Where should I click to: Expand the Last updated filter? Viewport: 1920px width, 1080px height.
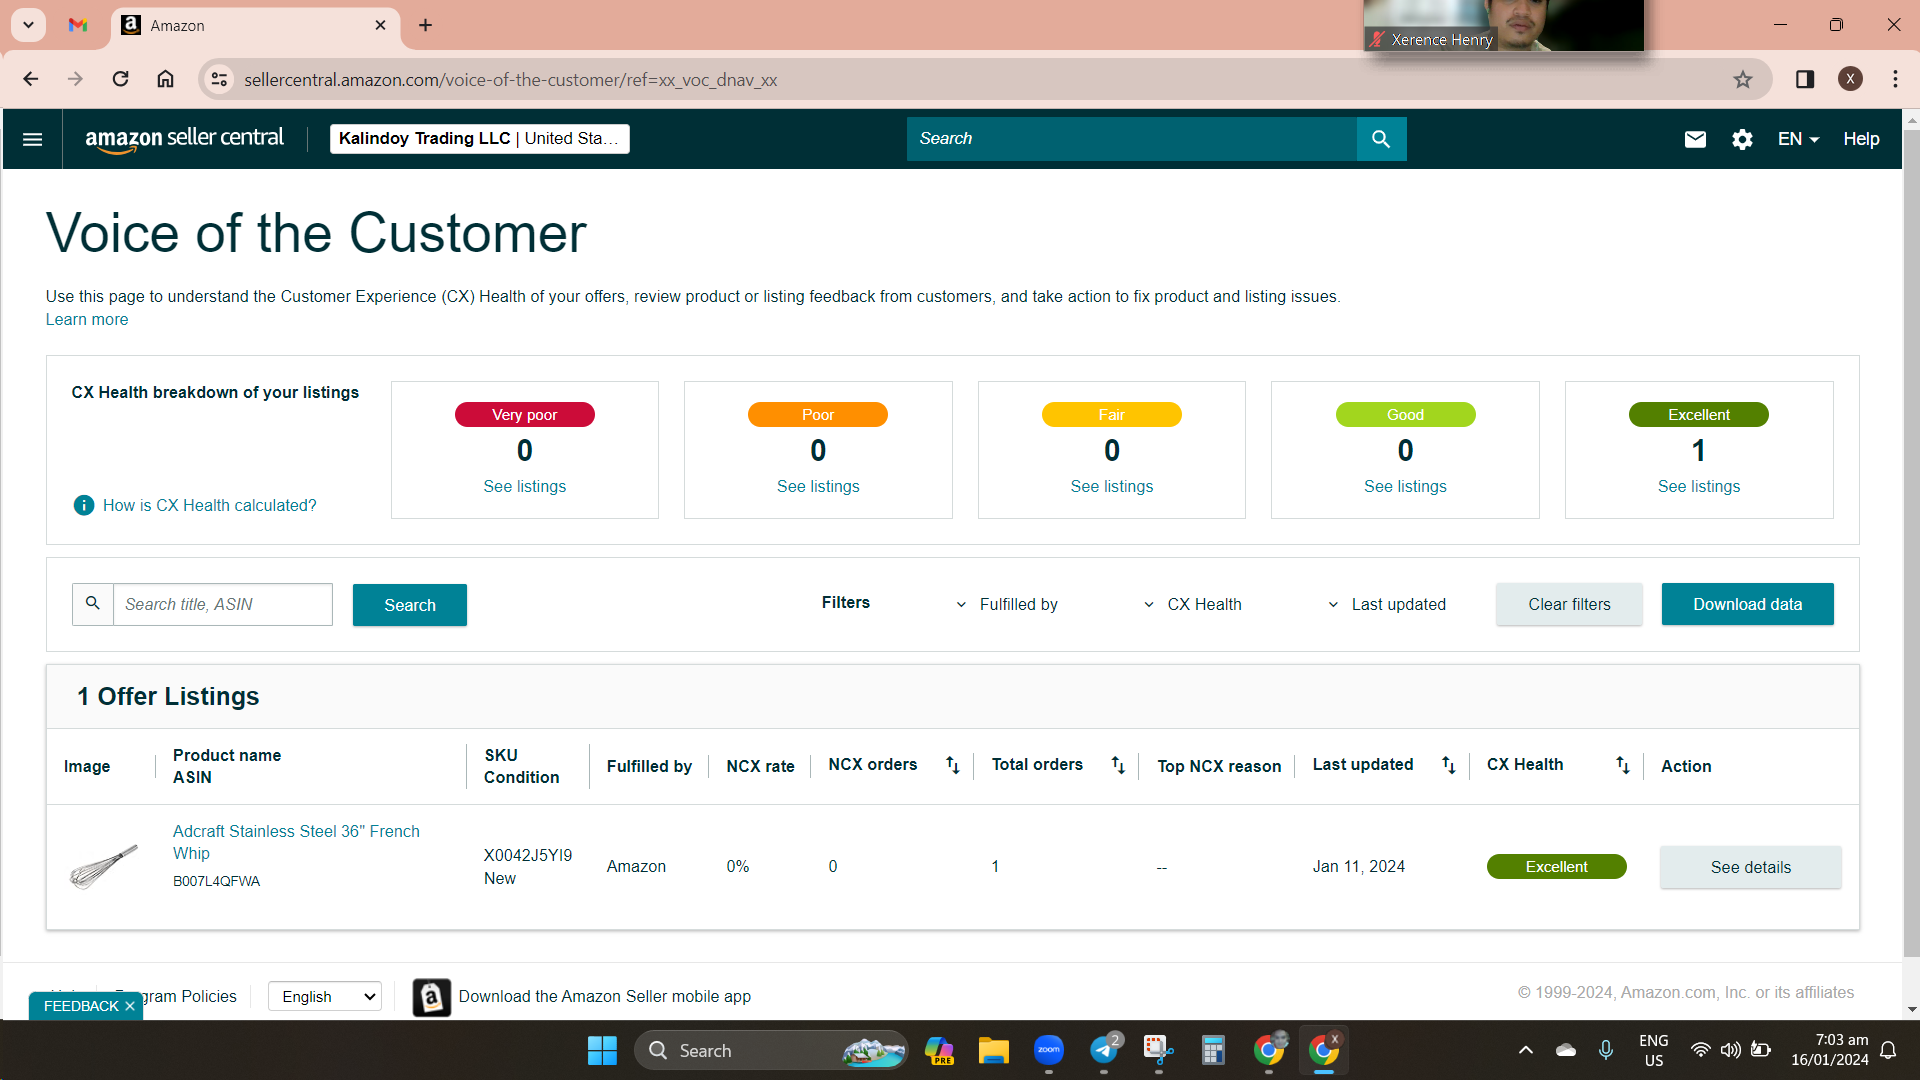[1387, 605]
